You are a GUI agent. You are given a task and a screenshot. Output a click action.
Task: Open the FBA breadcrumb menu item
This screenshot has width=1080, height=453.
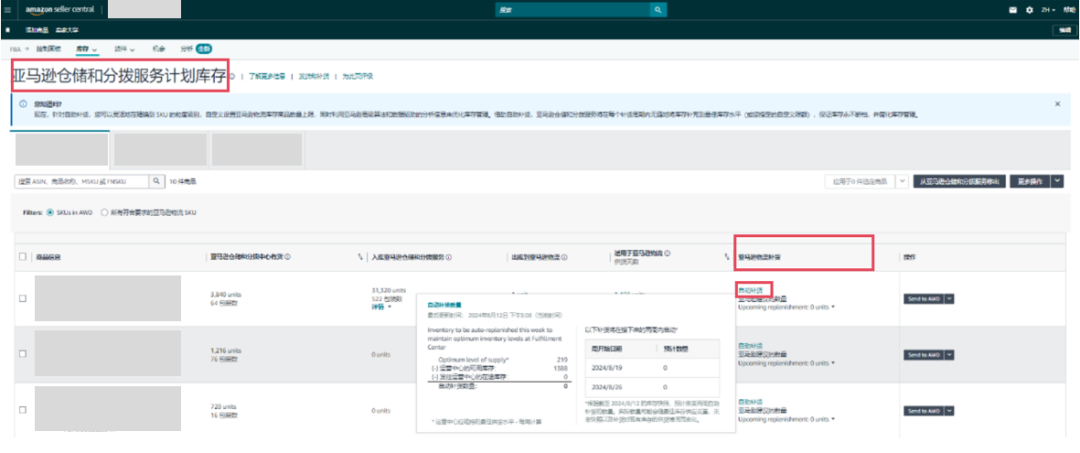[x=15, y=49]
